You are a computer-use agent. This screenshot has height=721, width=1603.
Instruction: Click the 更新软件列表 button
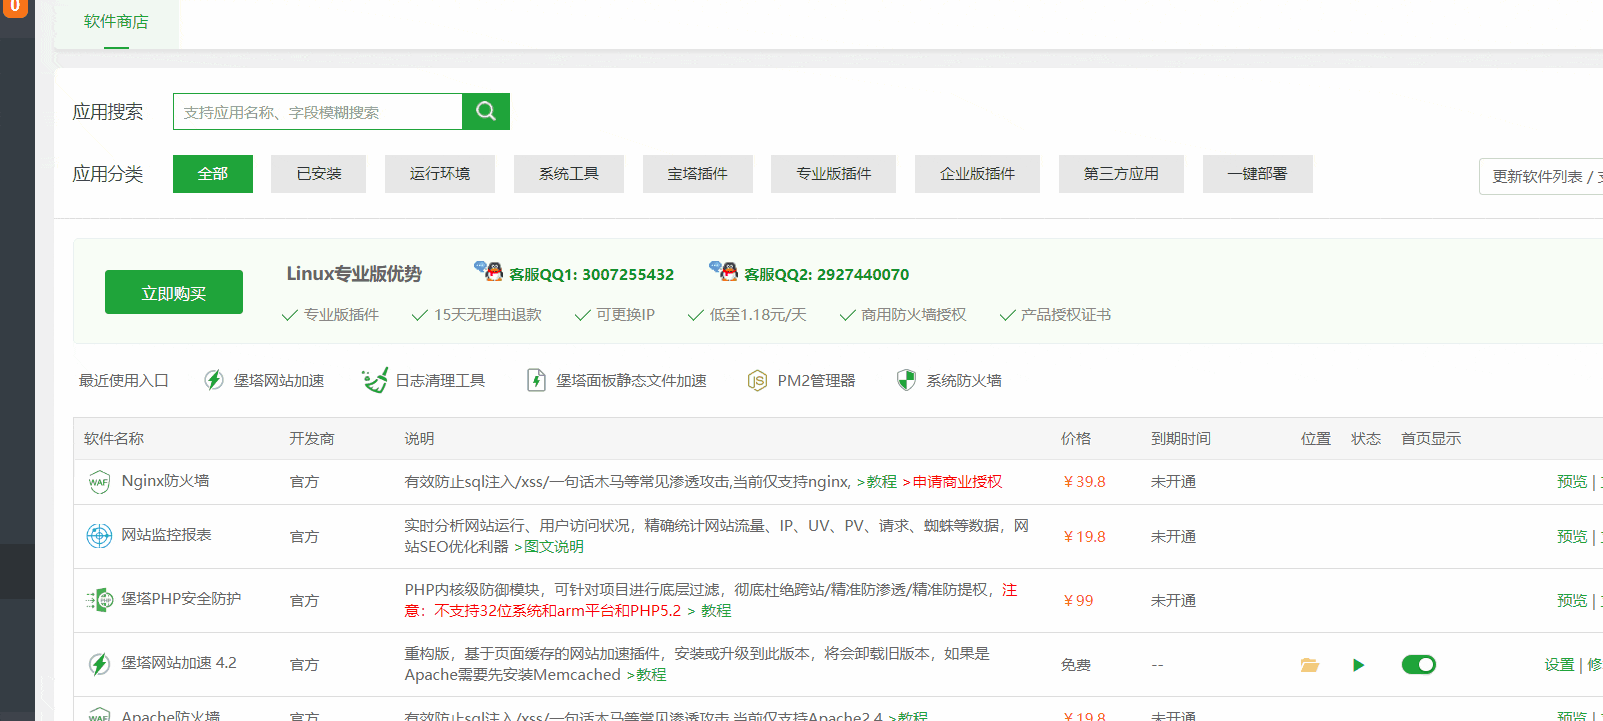pos(1541,176)
